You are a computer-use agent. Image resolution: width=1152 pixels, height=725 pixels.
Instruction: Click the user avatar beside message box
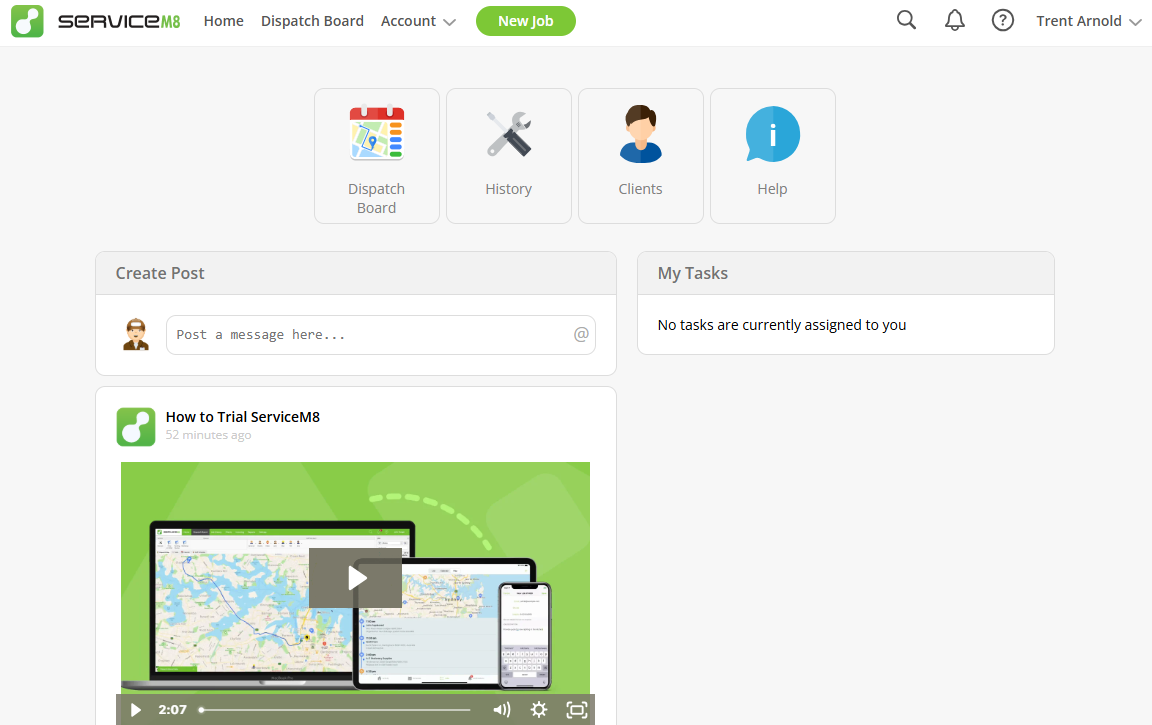pyautogui.click(x=136, y=334)
